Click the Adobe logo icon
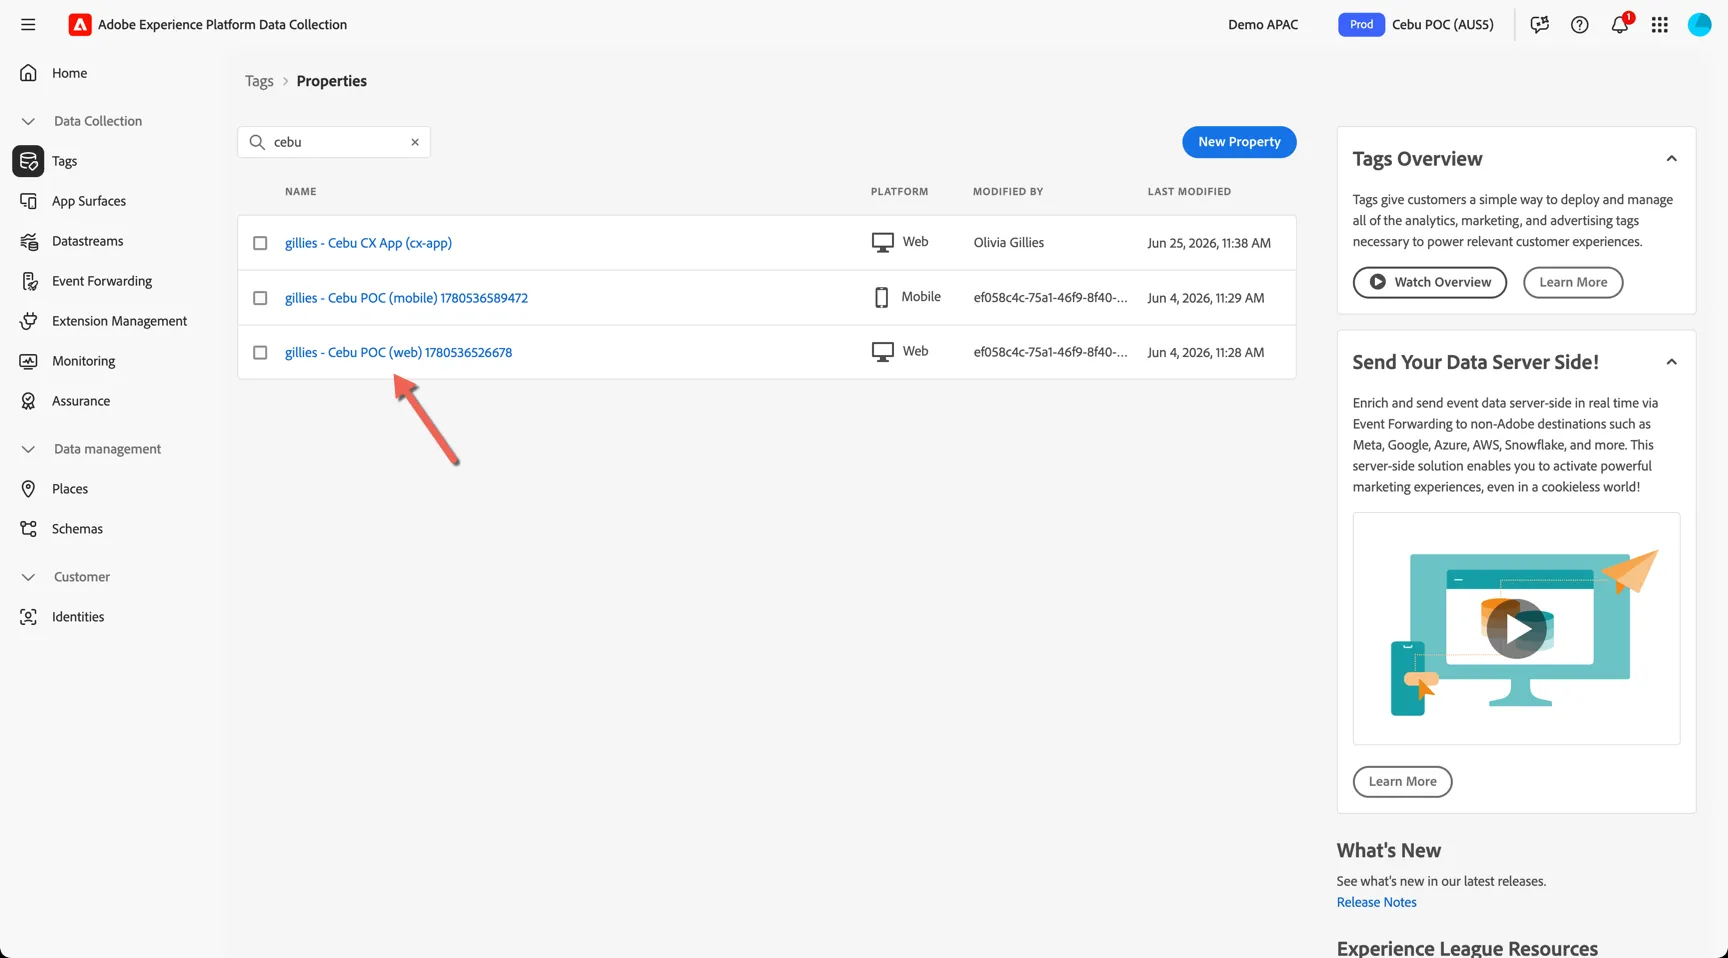 coord(80,24)
